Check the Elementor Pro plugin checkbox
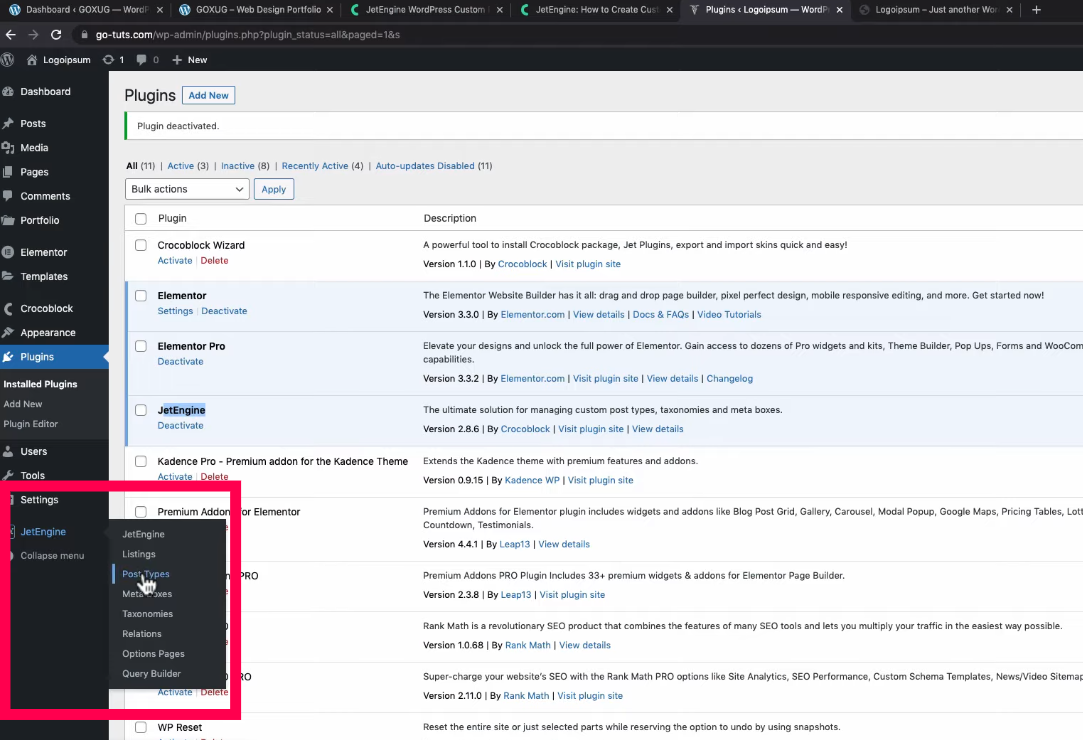Image resolution: width=1083 pixels, height=740 pixels. click(x=141, y=346)
